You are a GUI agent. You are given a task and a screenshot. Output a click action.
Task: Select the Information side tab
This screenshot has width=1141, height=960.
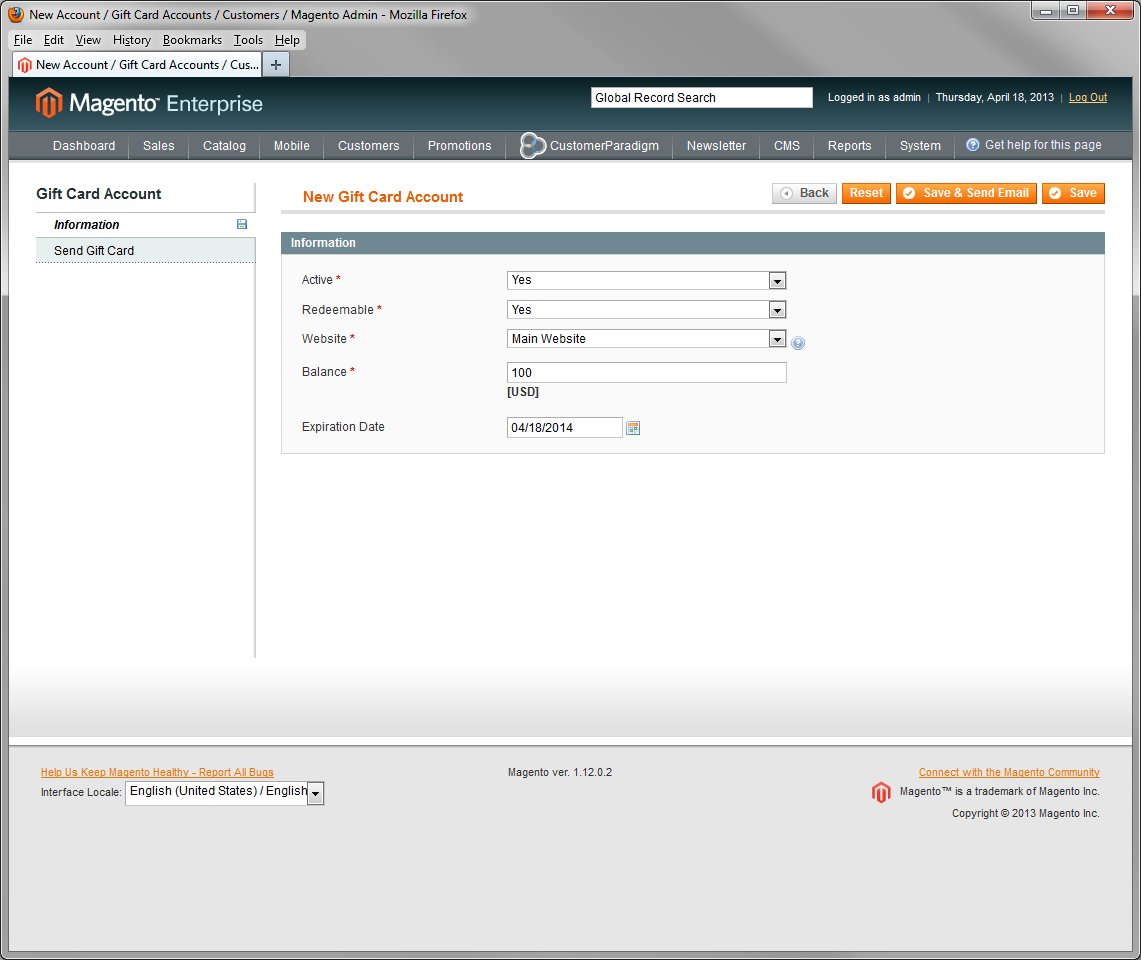(146, 225)
